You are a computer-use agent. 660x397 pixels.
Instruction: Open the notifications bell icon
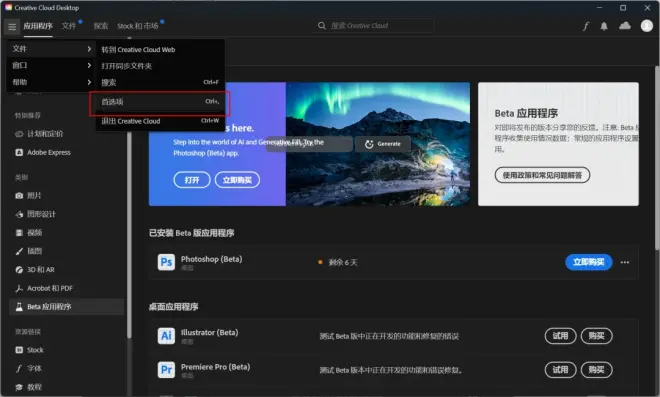(604, 26)
